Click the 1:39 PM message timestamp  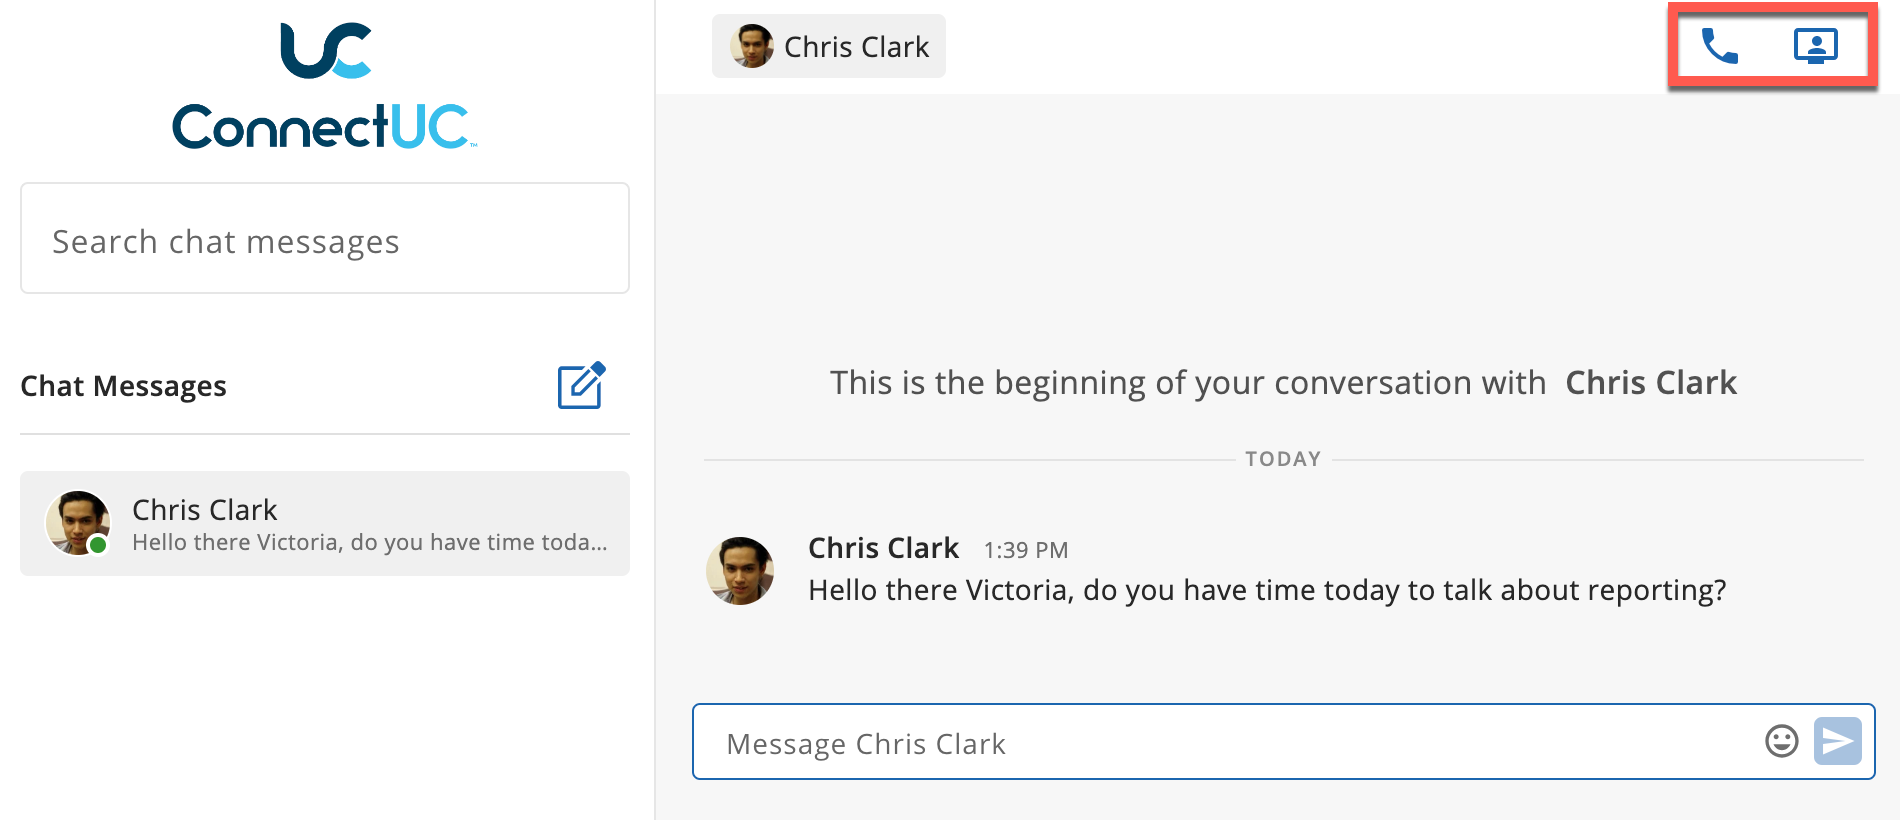click(x=1026, y=550)
